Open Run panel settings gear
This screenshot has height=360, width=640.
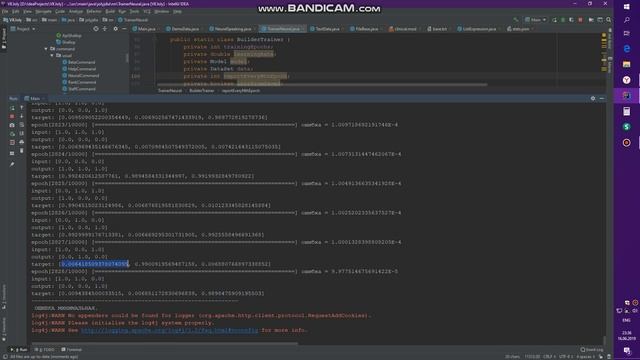click(593, 98)
